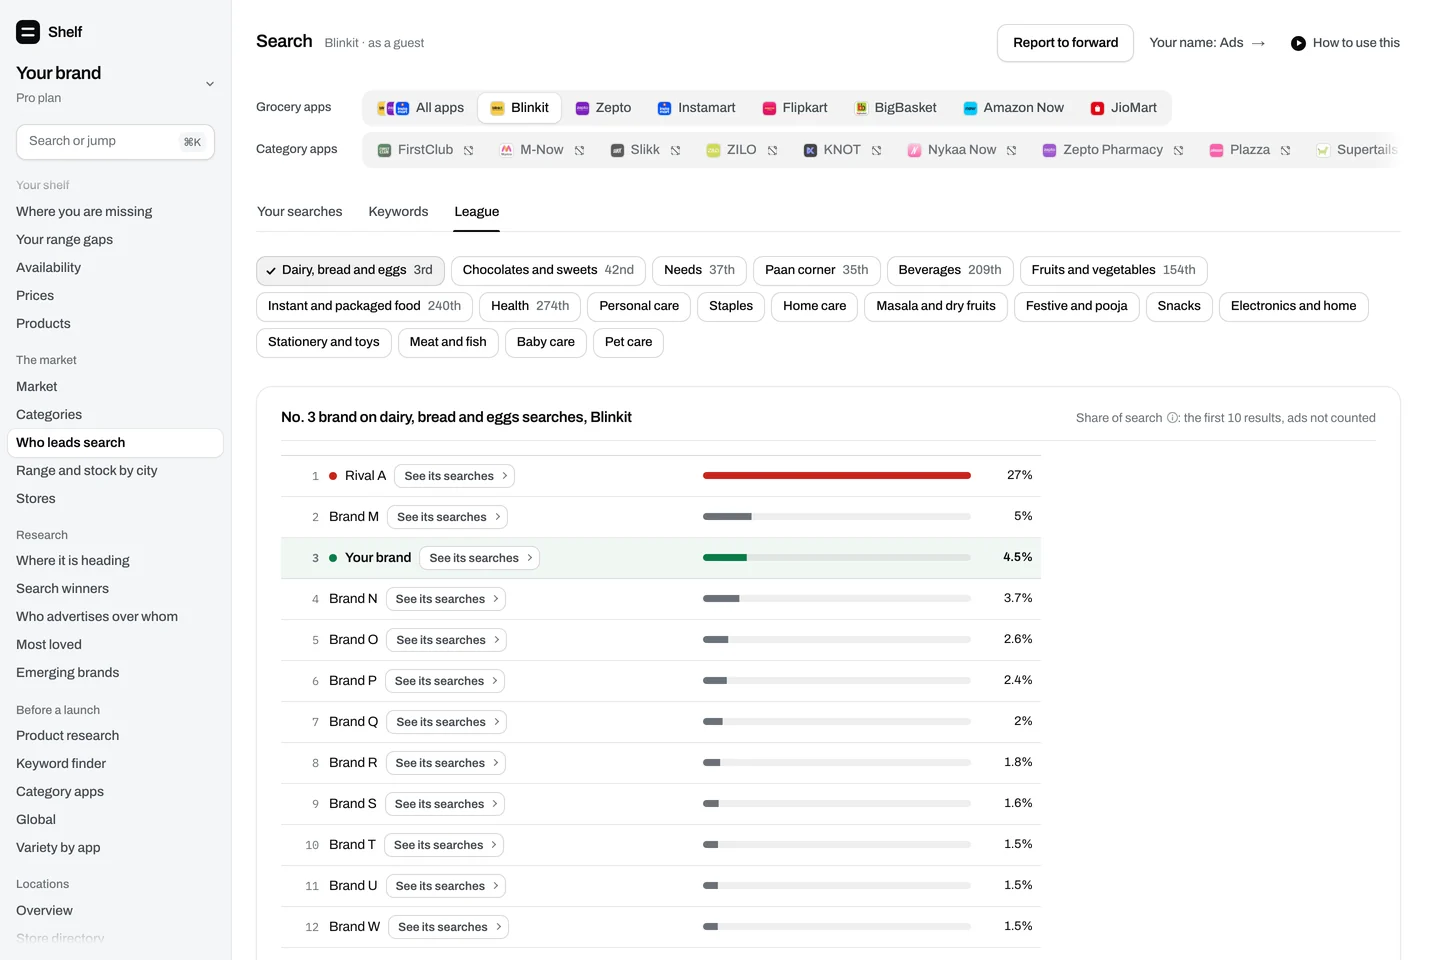Select the Snacks category chip
Viewport: 1440px width, 960px height.
pyautogui.click(x=1179, y=306)
